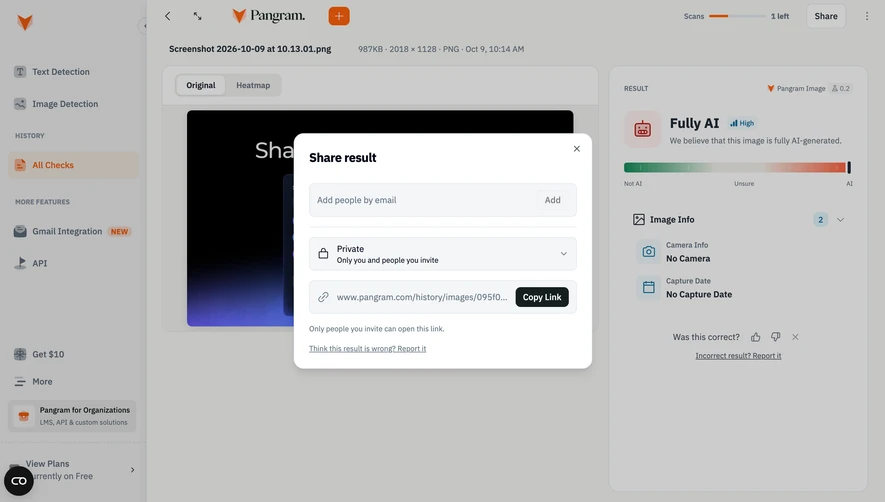Click the pangram.com share URL text
This screenshot has height=502, width=885.
click(422, 297)
